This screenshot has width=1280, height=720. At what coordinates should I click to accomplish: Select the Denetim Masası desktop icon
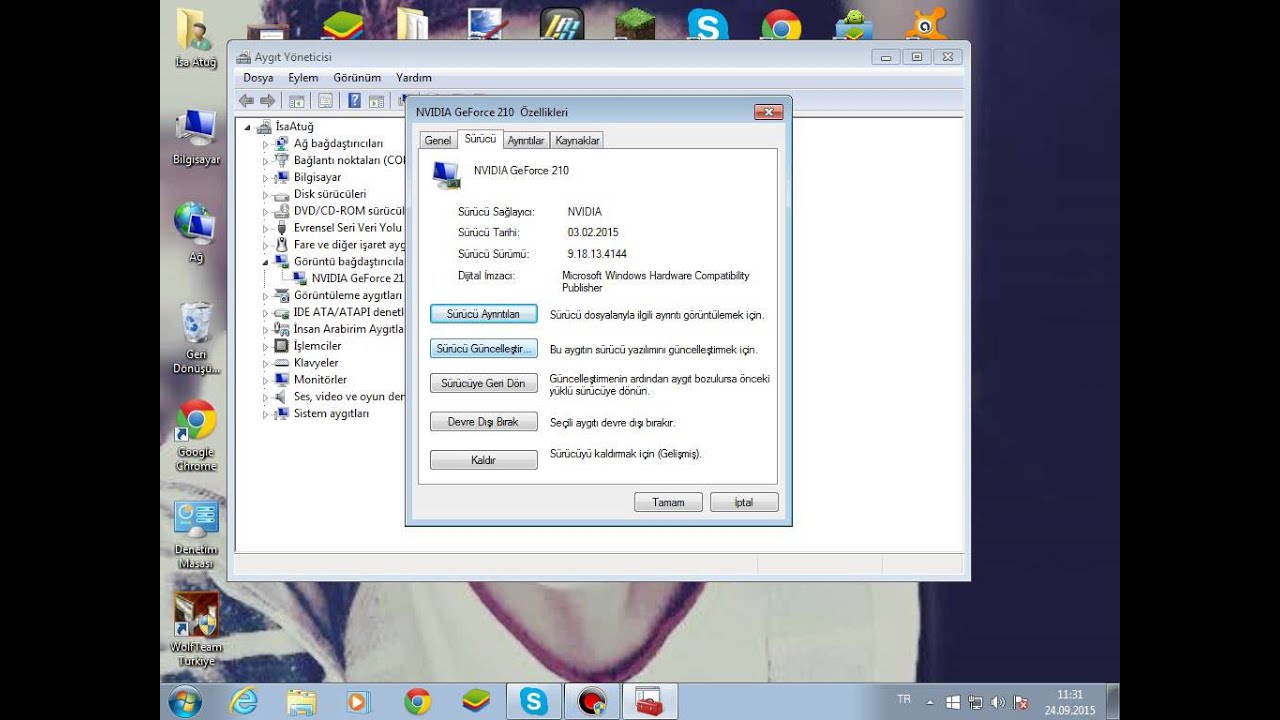[196, 534]
